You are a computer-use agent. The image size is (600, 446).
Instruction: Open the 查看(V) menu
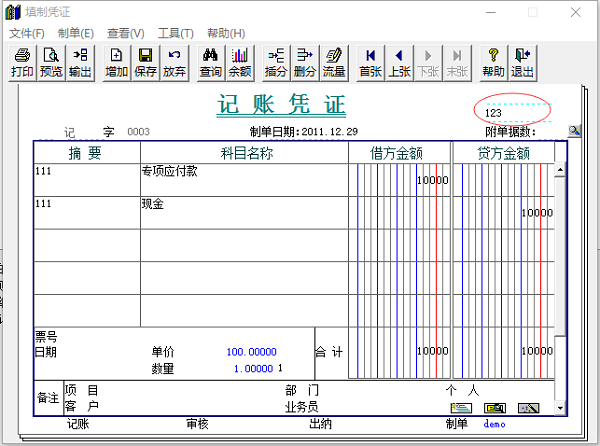(x=126, y=34)
